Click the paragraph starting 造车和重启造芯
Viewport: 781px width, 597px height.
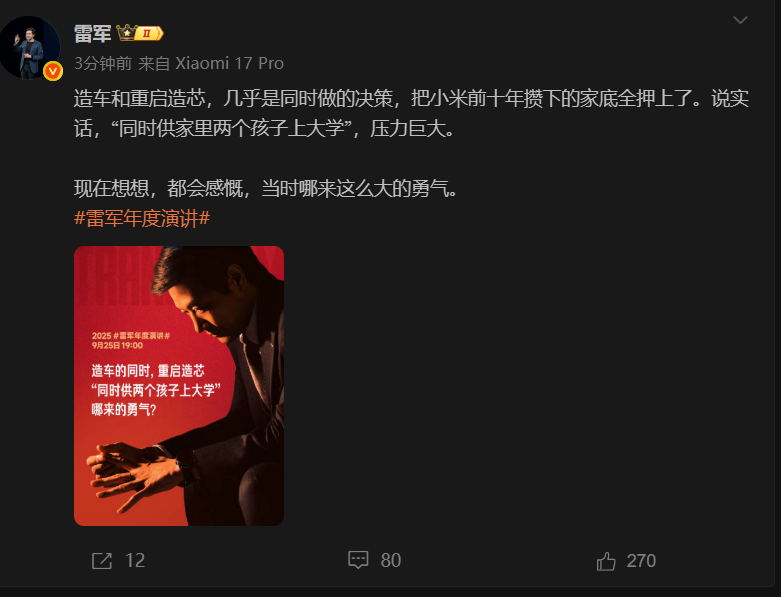click(x=411, y=114)
